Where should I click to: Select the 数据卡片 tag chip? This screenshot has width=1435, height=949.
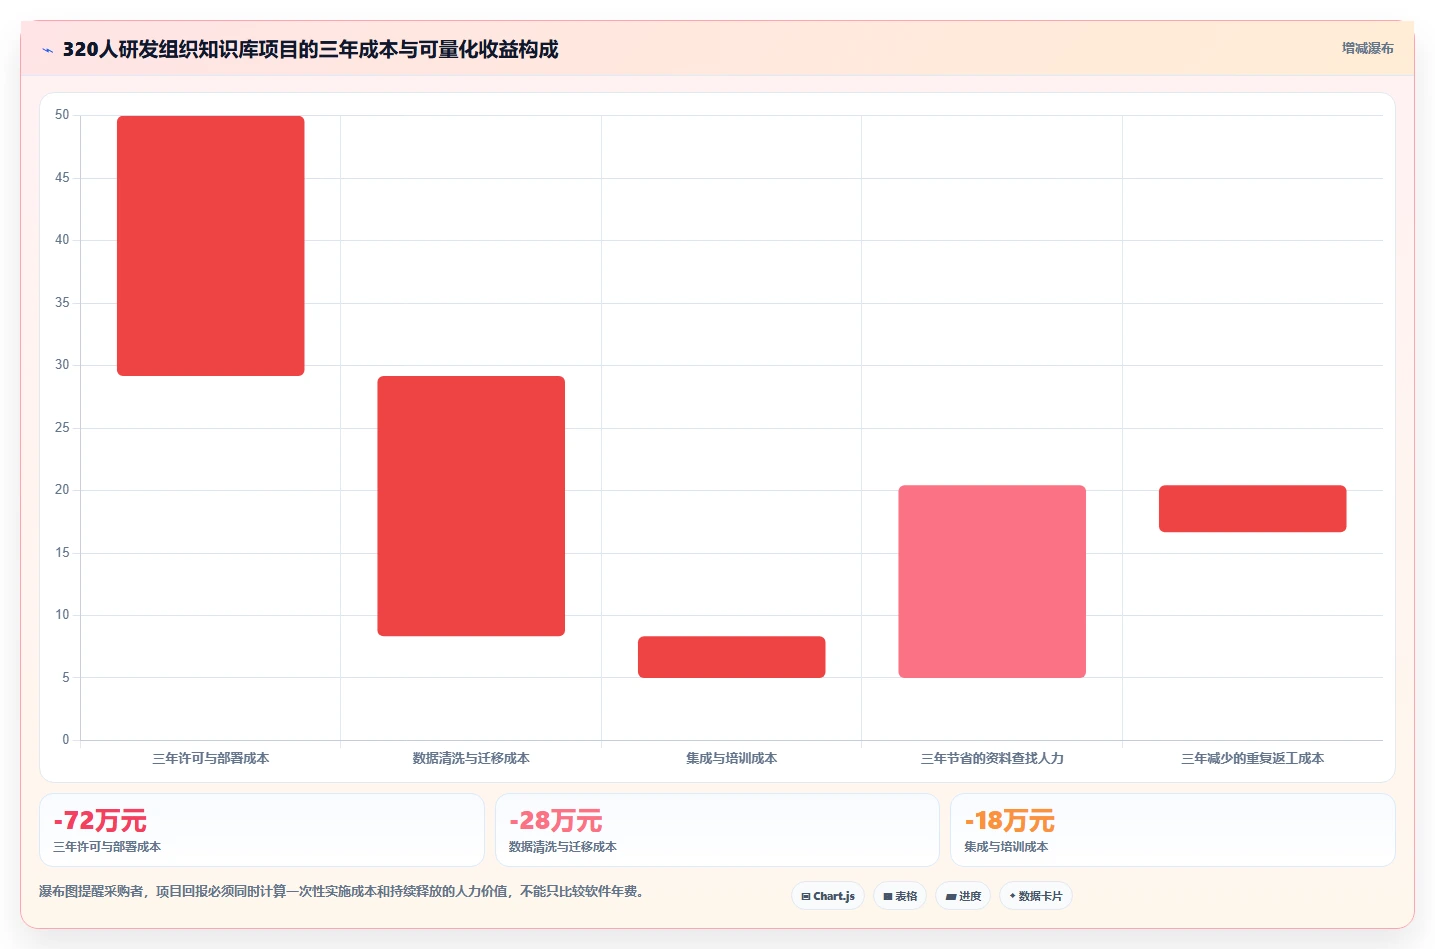(x=1036, y=896)
